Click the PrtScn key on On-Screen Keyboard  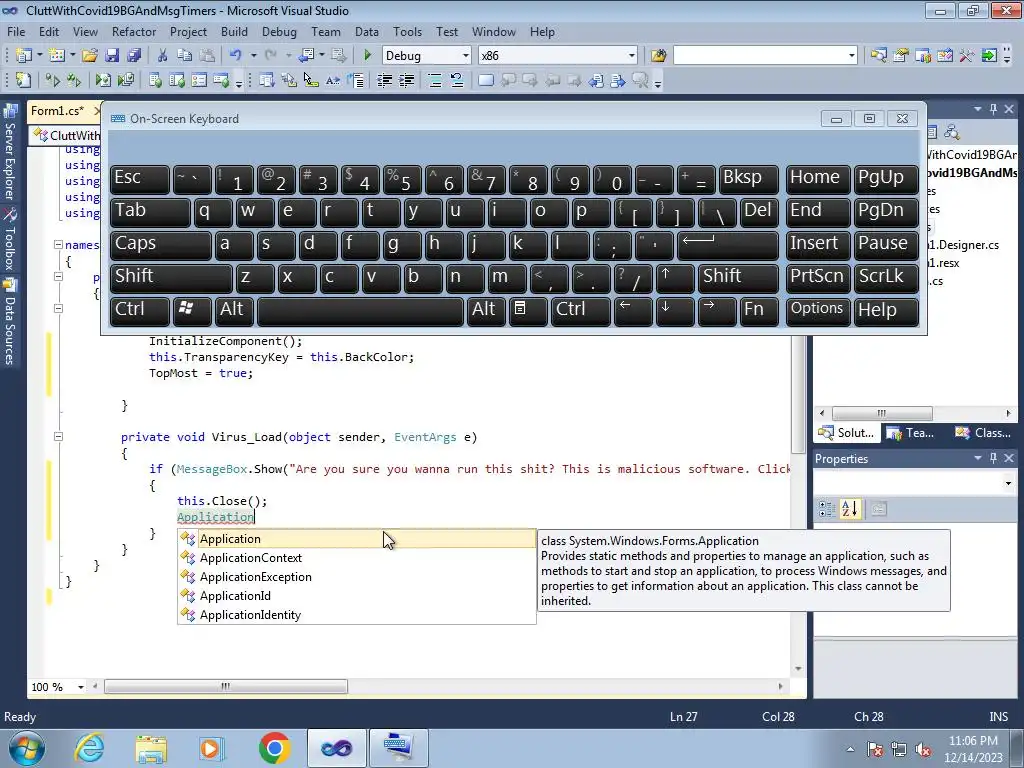(818, 278)
